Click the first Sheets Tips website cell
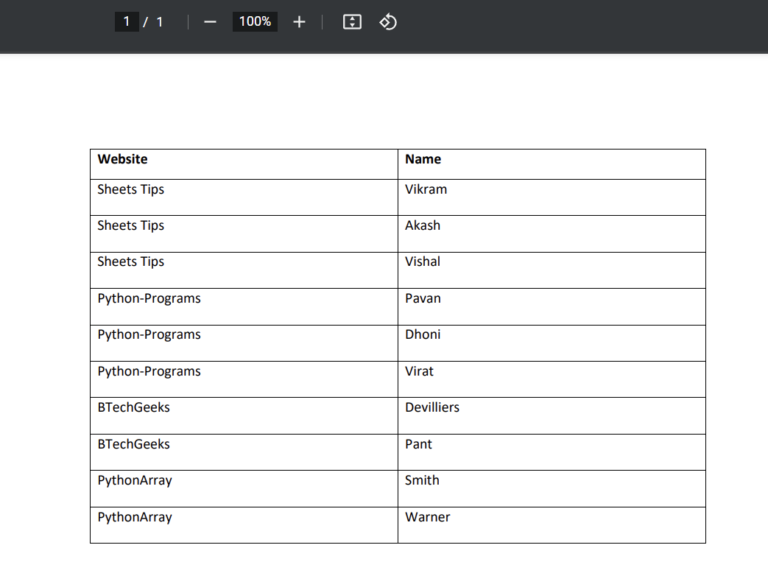This screenshot has width=768, height=587. coord(131,189)
